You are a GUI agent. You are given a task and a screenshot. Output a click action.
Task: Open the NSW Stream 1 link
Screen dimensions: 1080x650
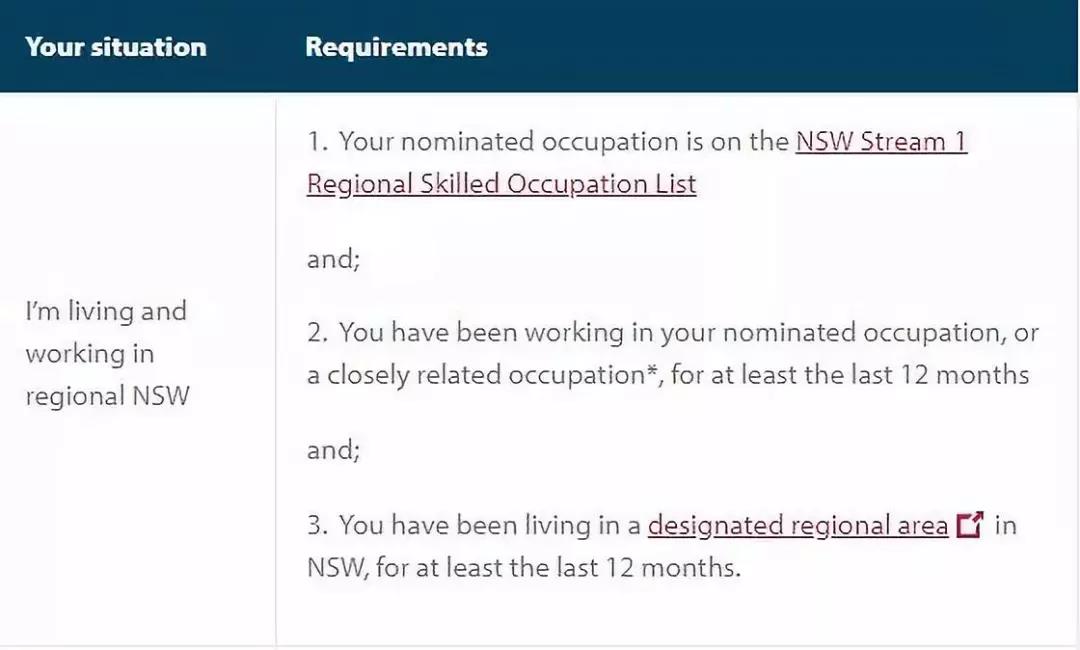(881, 142)
